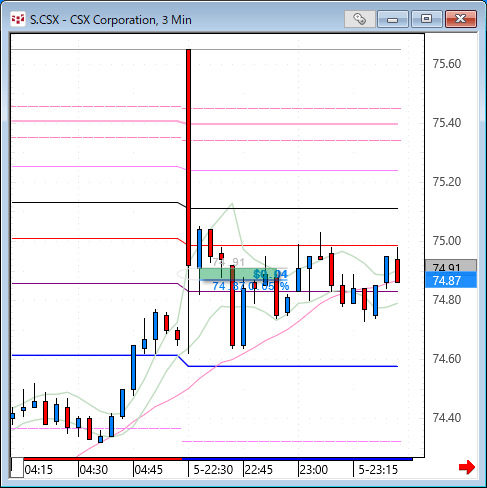Click the CQG chart app icon in the title bar
The width and height of the screenshot is (487, 488).
click(x=18, y=19)
